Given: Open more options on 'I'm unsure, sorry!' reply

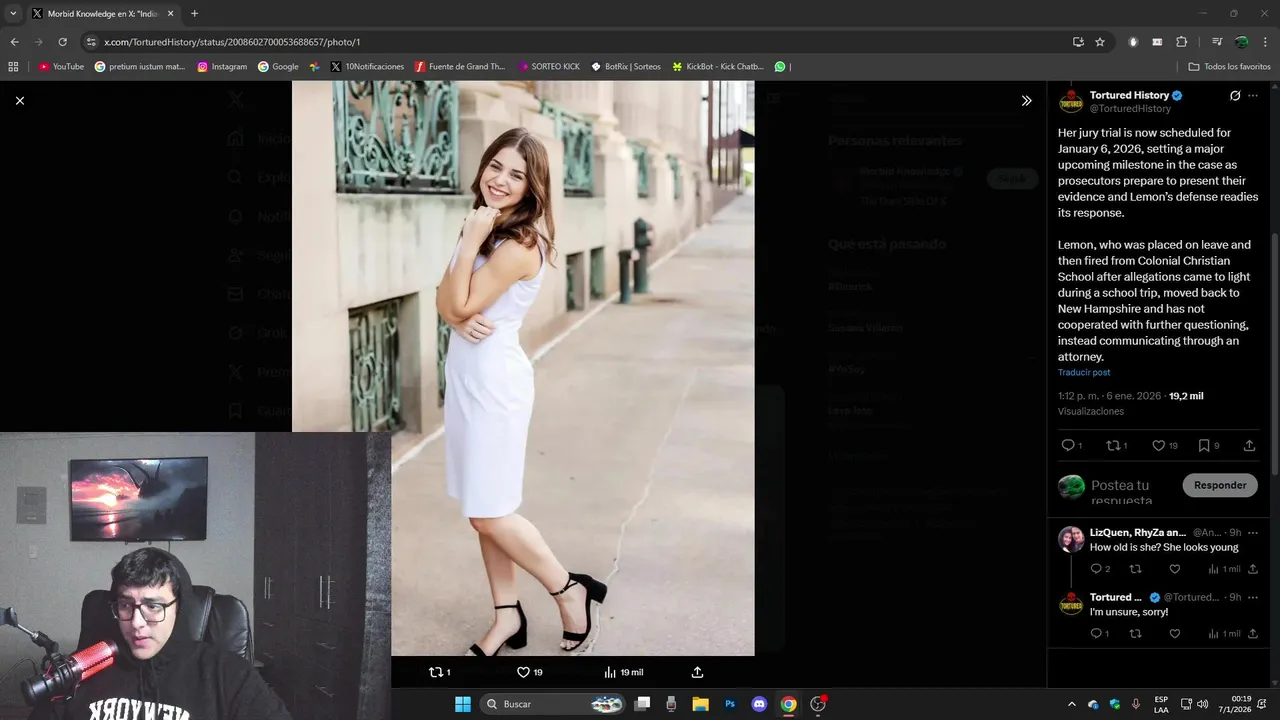Looking at the screenshot, I should coord(1253,597).
